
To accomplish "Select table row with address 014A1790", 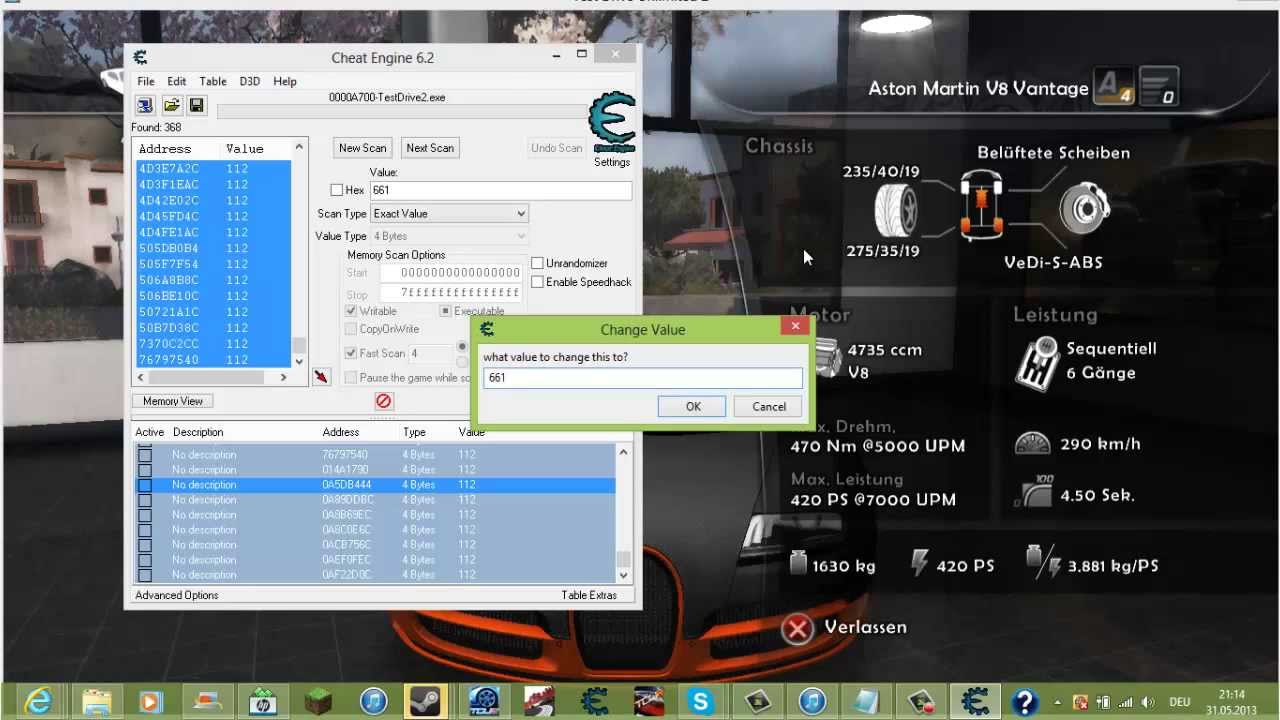I will (375, 469).
